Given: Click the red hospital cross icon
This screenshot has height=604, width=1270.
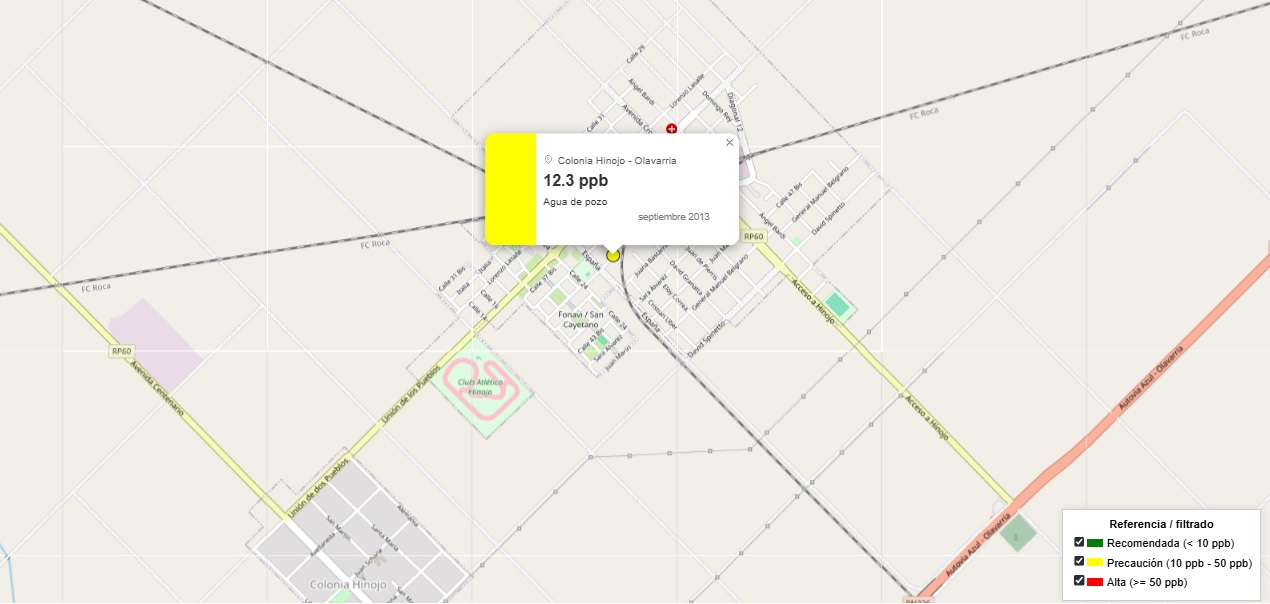Looking at the screenshot, I should point(671,129).
